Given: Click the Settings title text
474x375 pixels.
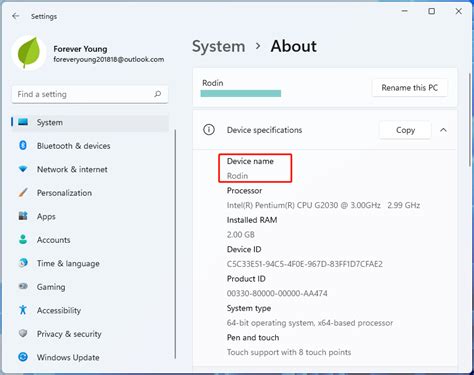Looking at the screenshot, I should 44,16.
